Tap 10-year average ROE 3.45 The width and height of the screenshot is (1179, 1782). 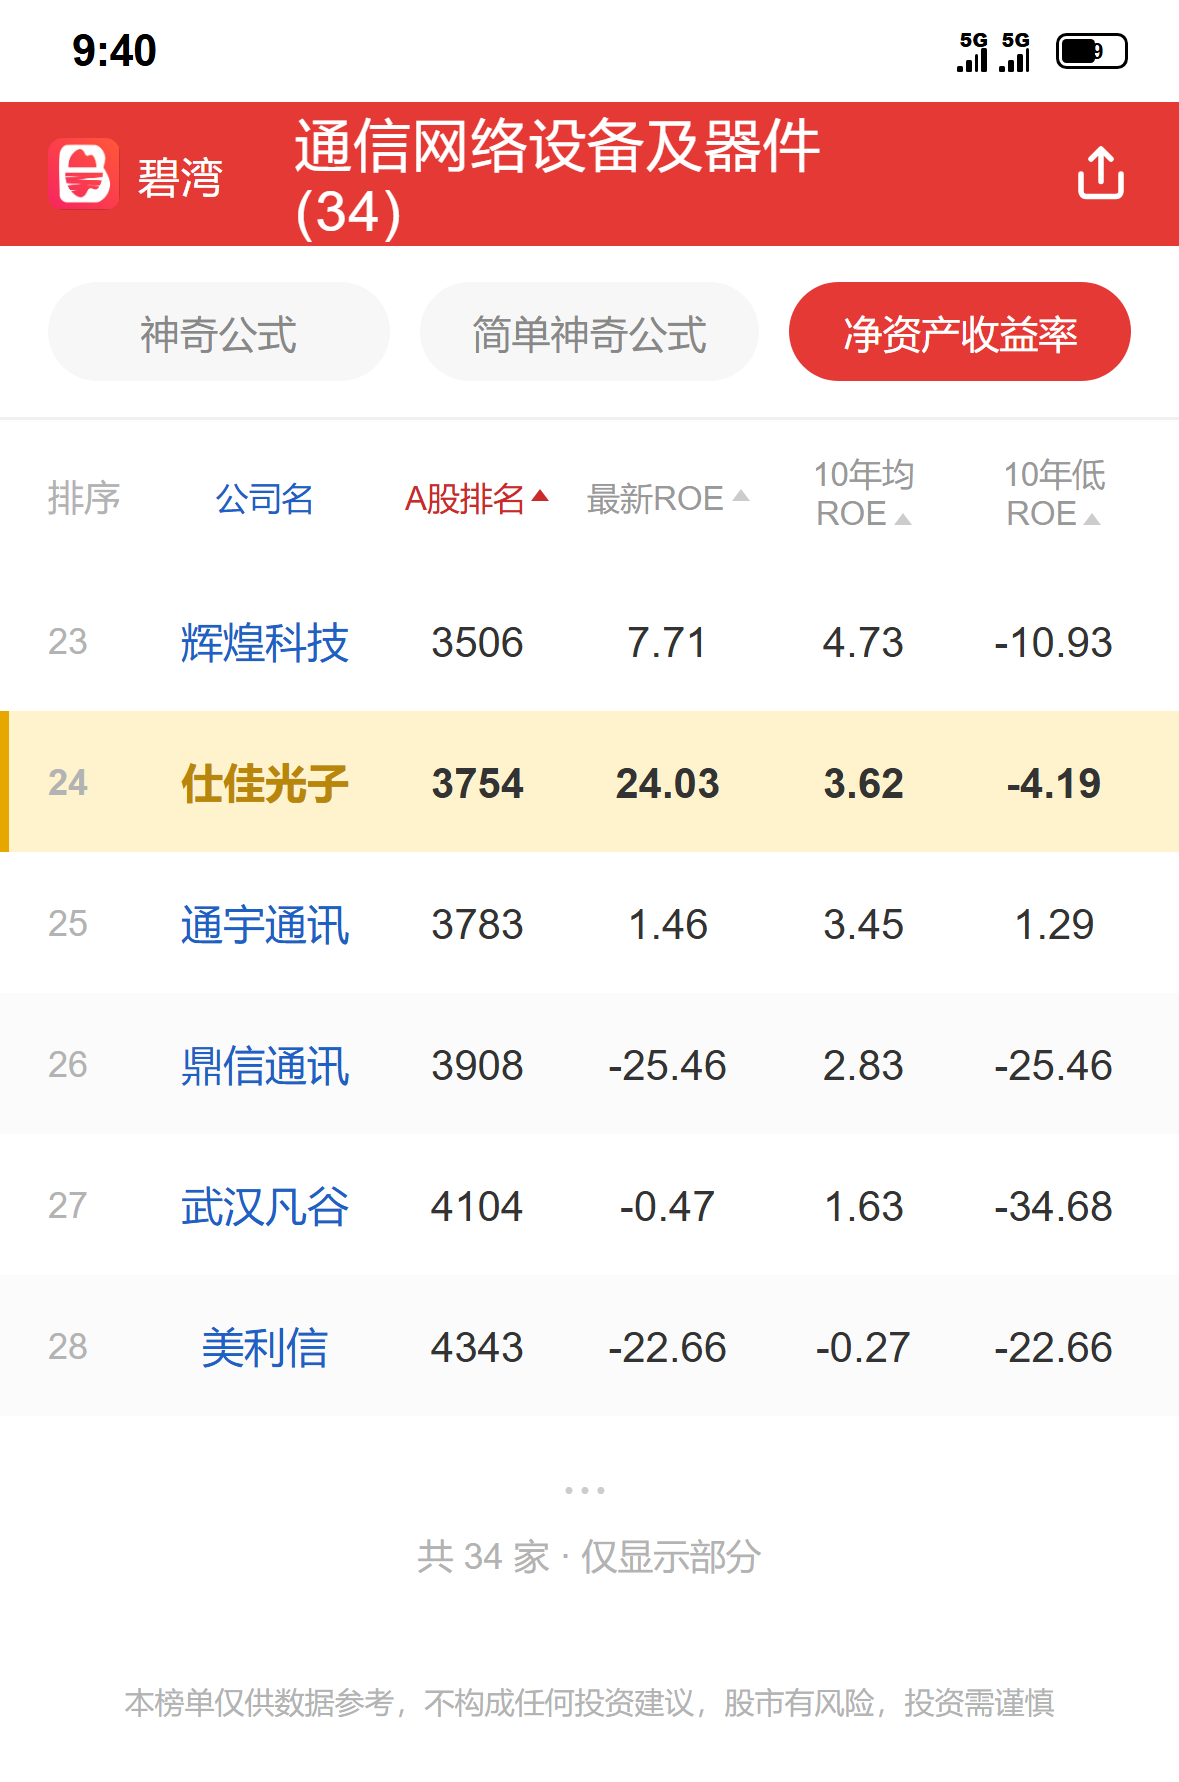click(x=863, y=924)
